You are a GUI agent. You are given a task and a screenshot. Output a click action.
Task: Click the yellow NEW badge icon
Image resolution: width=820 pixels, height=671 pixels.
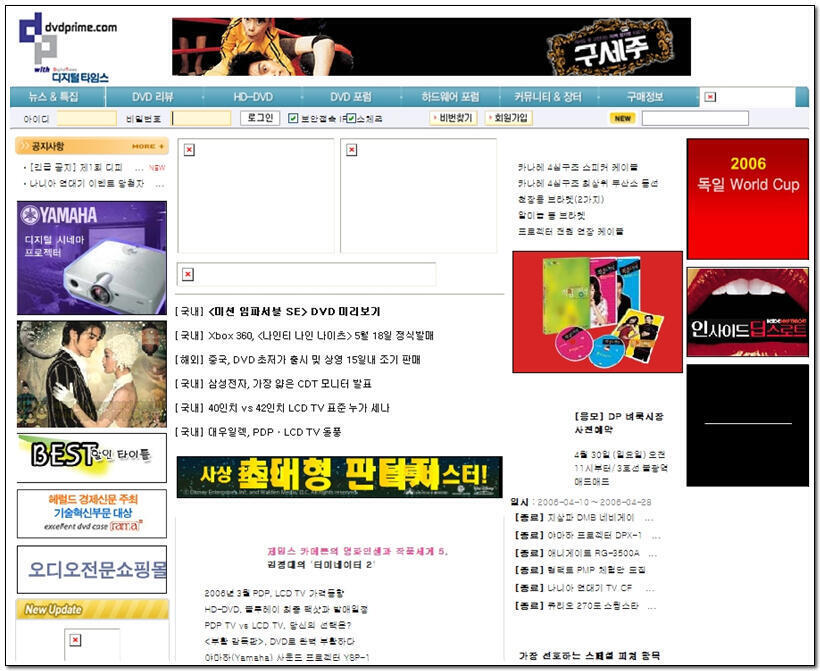pos(622,118)
